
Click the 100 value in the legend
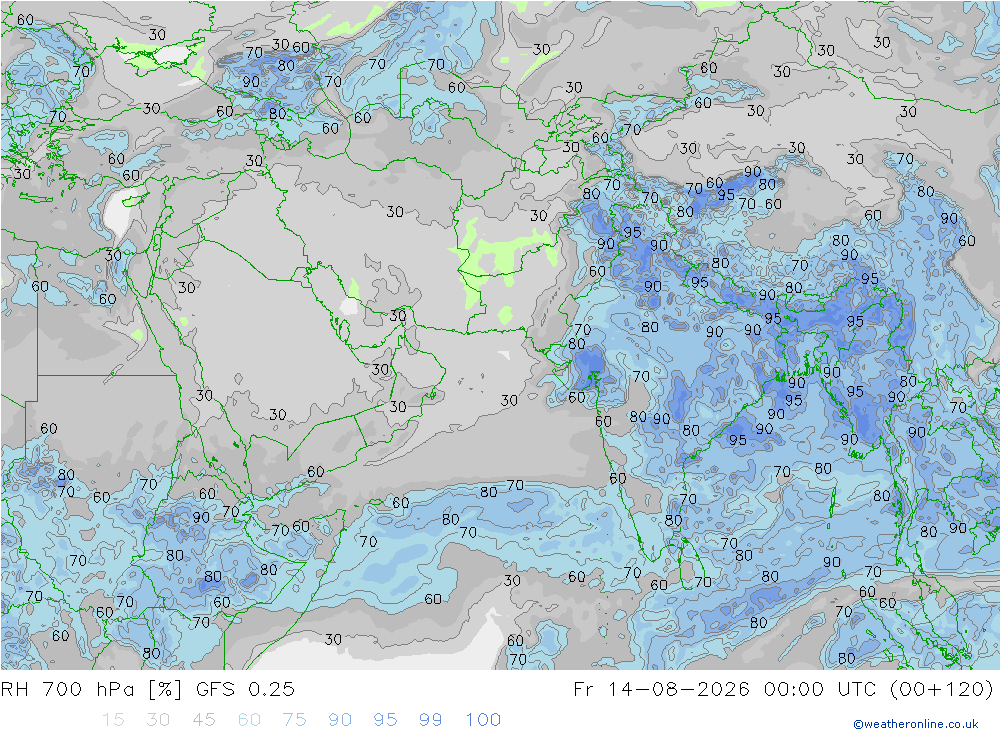tap(483, 720)
